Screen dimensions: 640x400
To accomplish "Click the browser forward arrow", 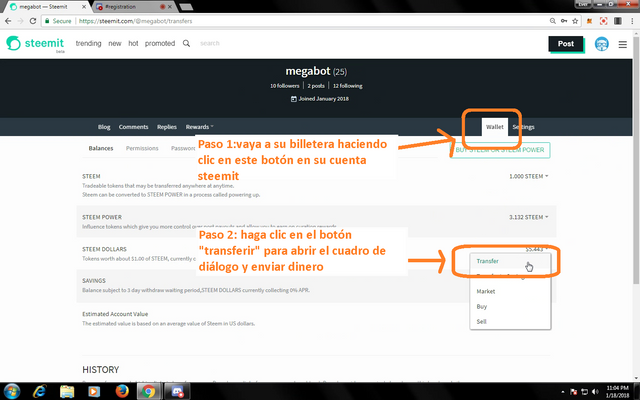I will [20, 21].
